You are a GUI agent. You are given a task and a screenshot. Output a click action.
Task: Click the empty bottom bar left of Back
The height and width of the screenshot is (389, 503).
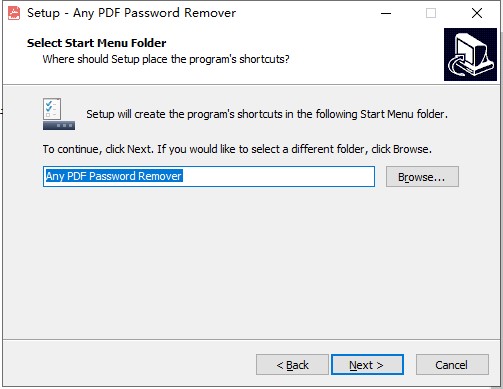point(130,365)
